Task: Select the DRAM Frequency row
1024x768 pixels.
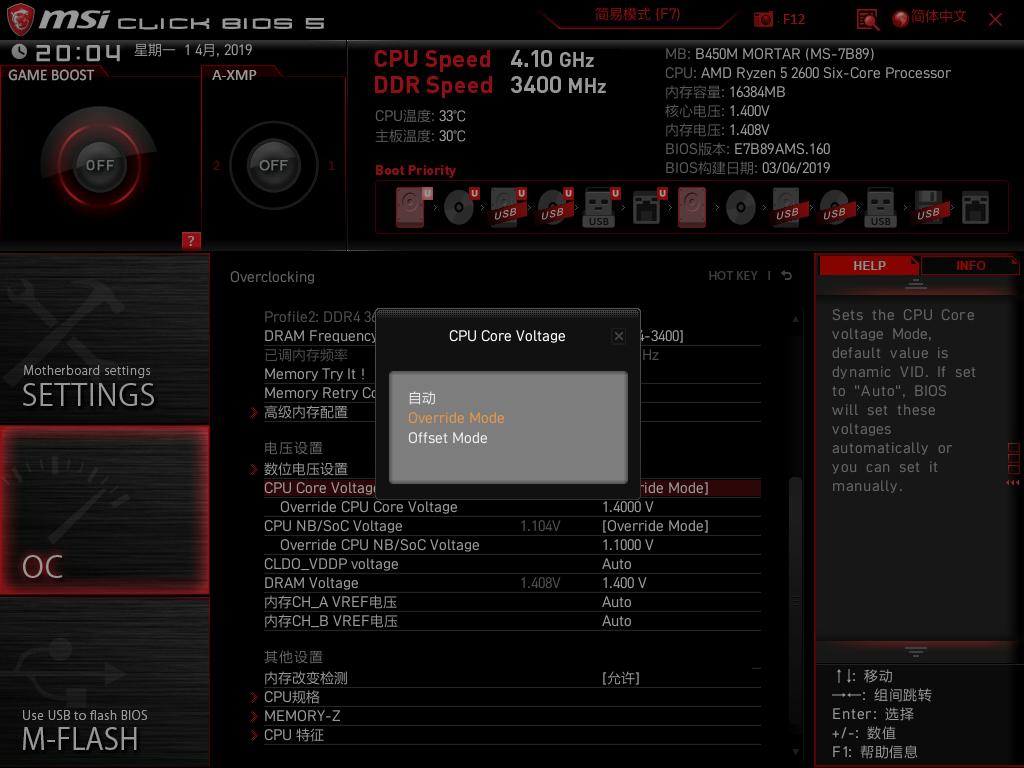Action: pyautogui.click(x=512, y=336)
